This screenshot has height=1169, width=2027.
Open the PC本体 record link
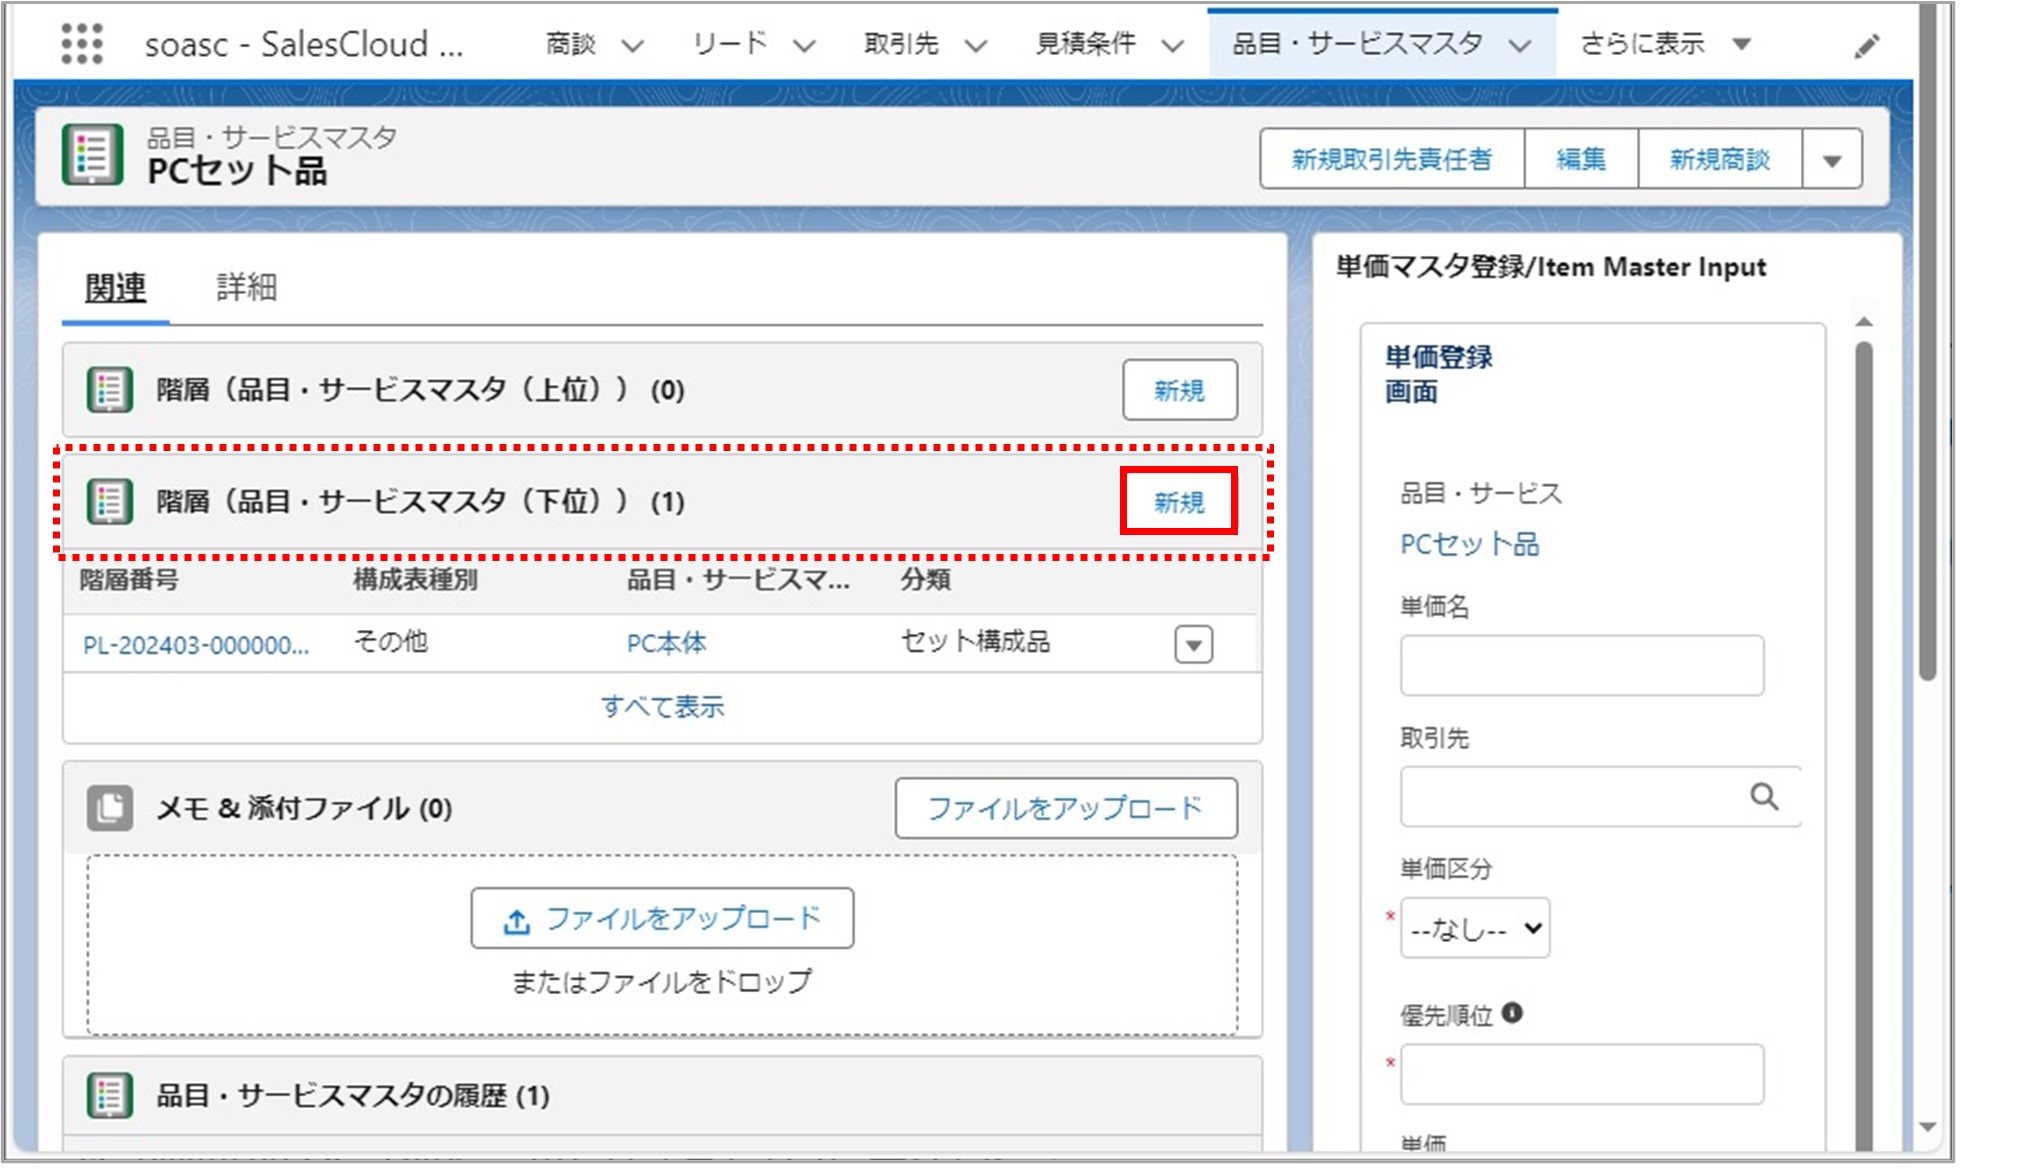coord(666,643)
